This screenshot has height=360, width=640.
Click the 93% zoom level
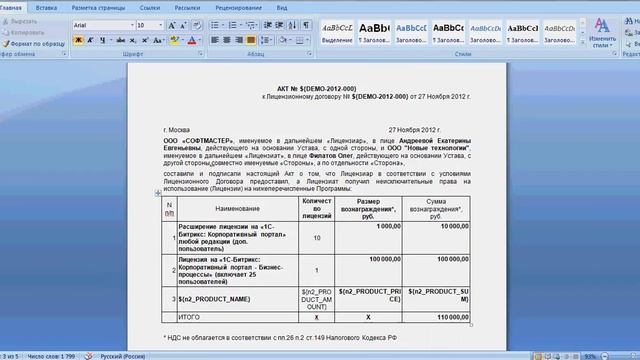pos(590,356)
